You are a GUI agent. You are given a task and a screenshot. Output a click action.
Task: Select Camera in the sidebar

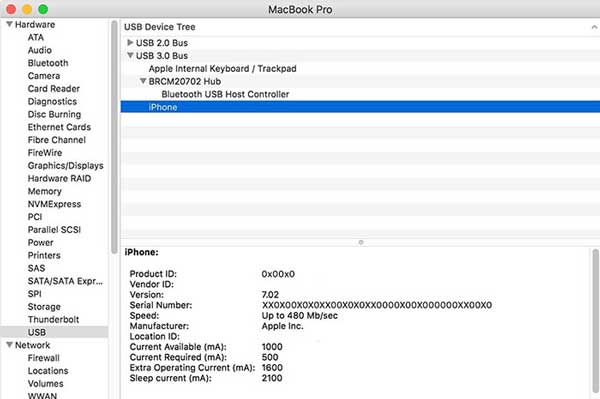pyautogui.click(x=44, y=76)
